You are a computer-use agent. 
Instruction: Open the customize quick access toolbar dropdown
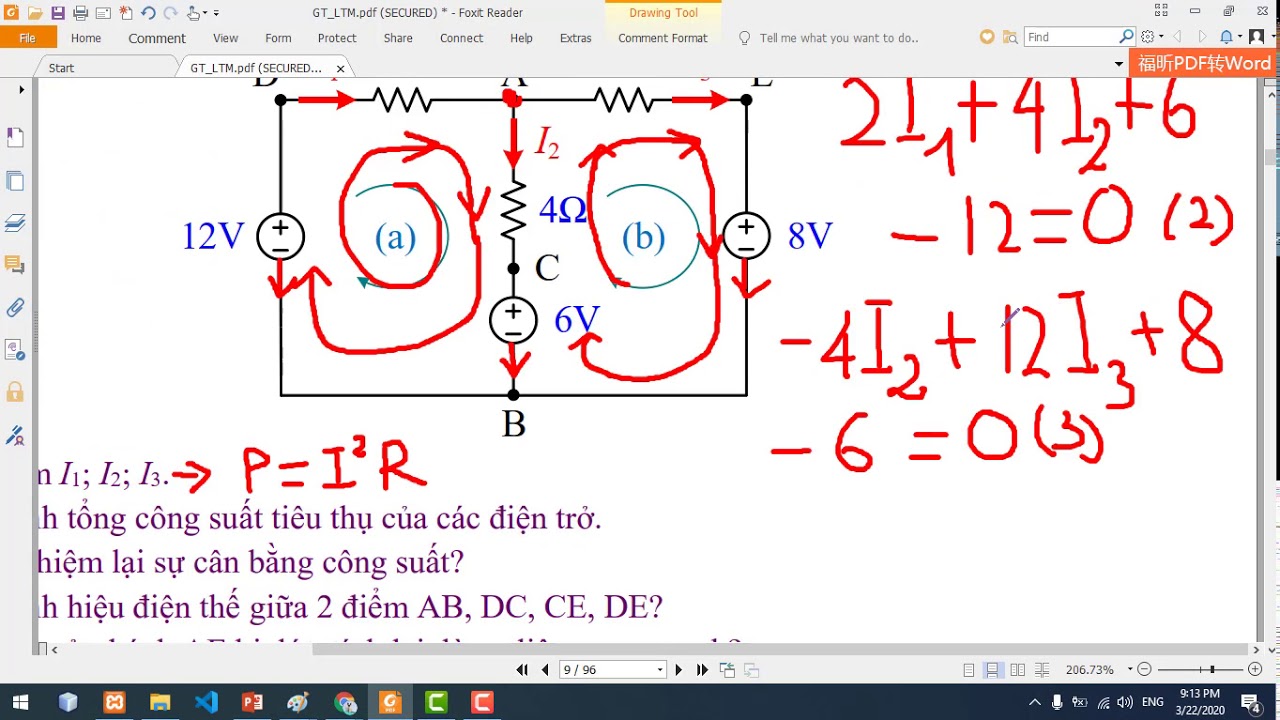217,14
